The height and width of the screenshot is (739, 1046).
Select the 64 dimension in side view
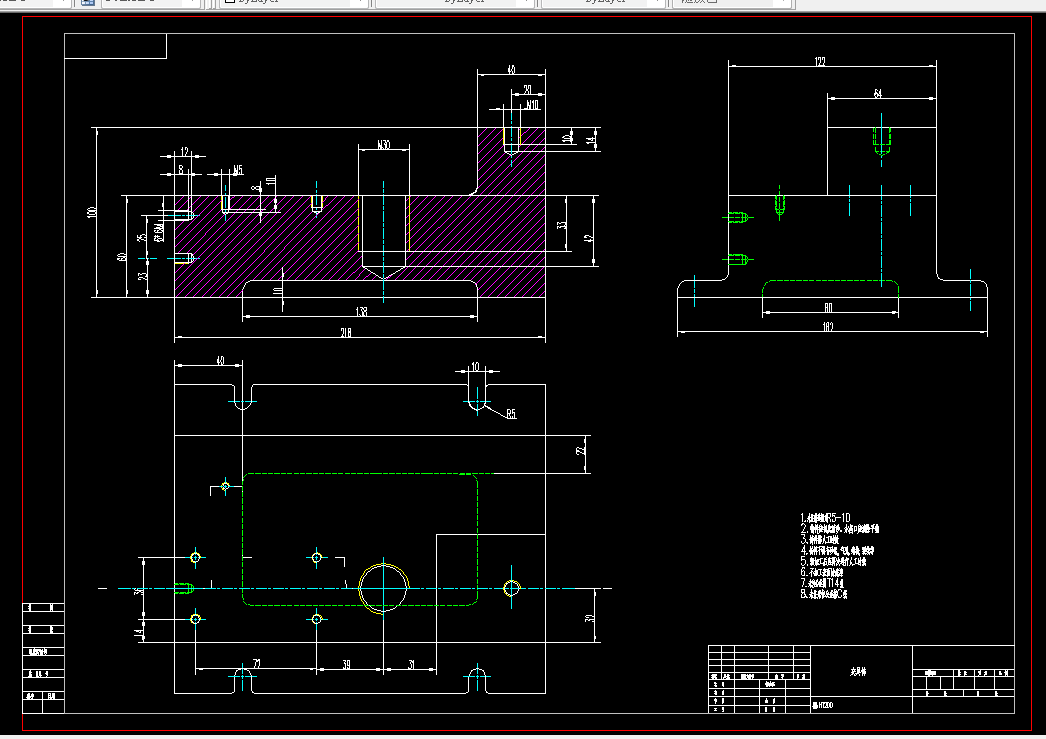[878, 93]
